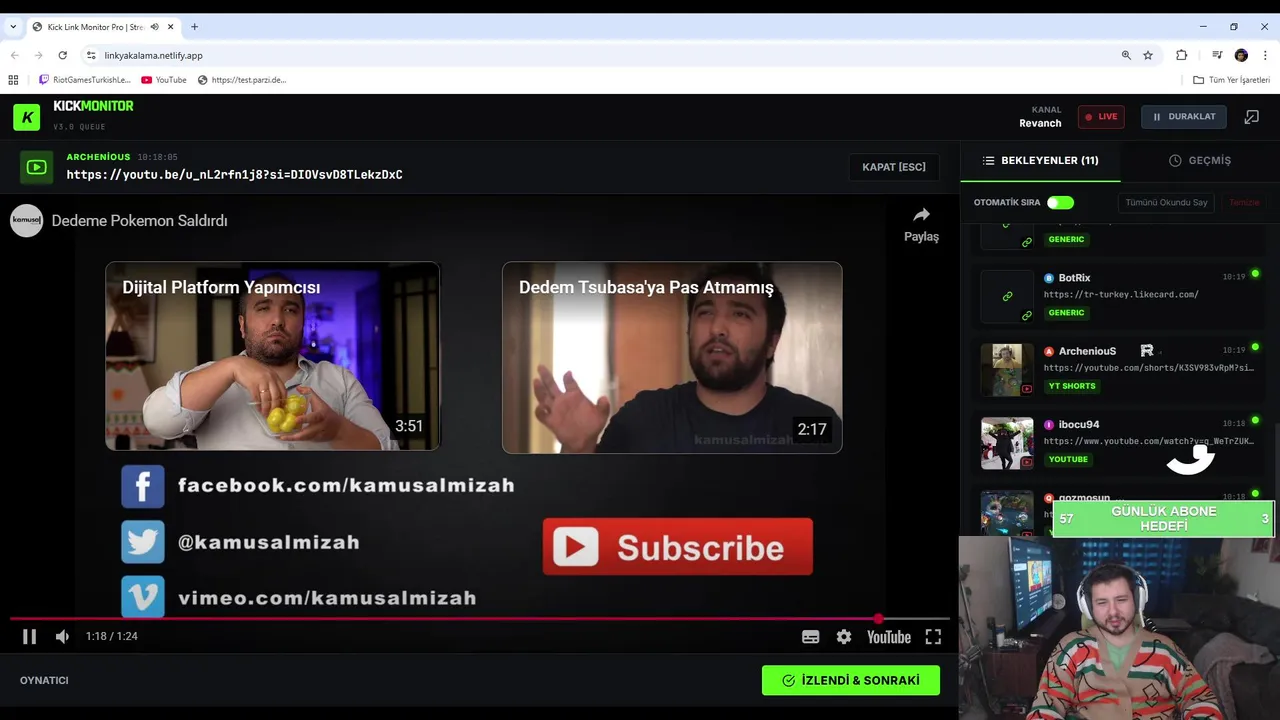This screenshot has height=720, width=1280.
Task: Toggle the OTOMATİK SIRA switch
Action: click(x=1060, y=203)
